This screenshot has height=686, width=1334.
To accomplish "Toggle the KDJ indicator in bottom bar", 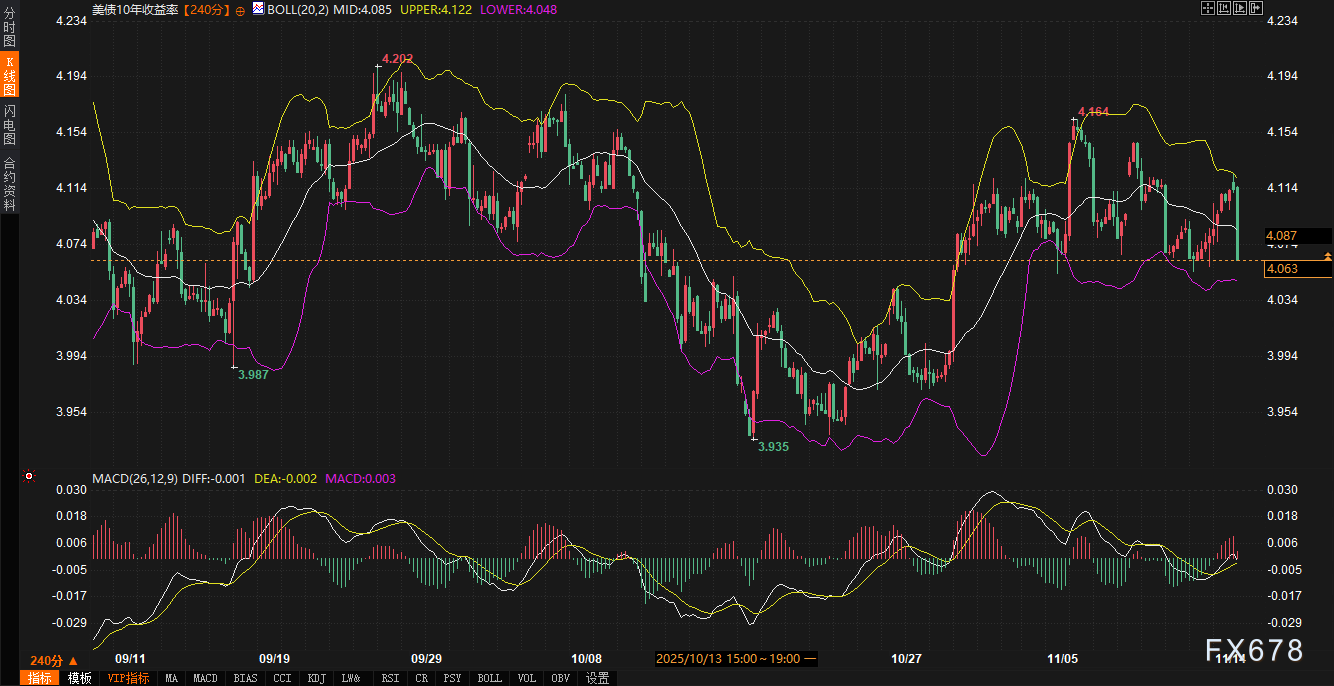I will pos(316,678).
